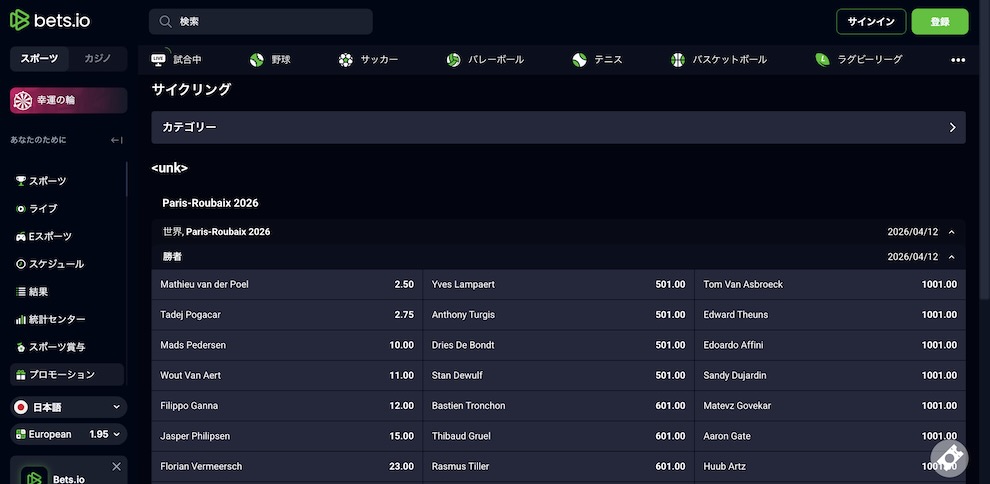This screenshot has width=990, height=484.
Task: Open 結果 in the sidebar
Action: [68, 292]
